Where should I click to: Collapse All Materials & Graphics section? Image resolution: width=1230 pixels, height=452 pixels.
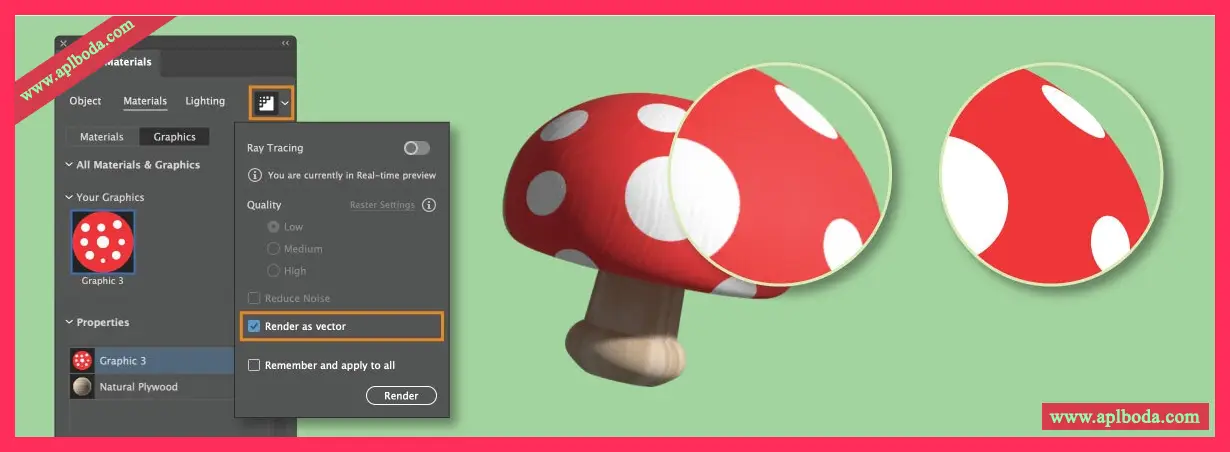[x=68, y=165]
